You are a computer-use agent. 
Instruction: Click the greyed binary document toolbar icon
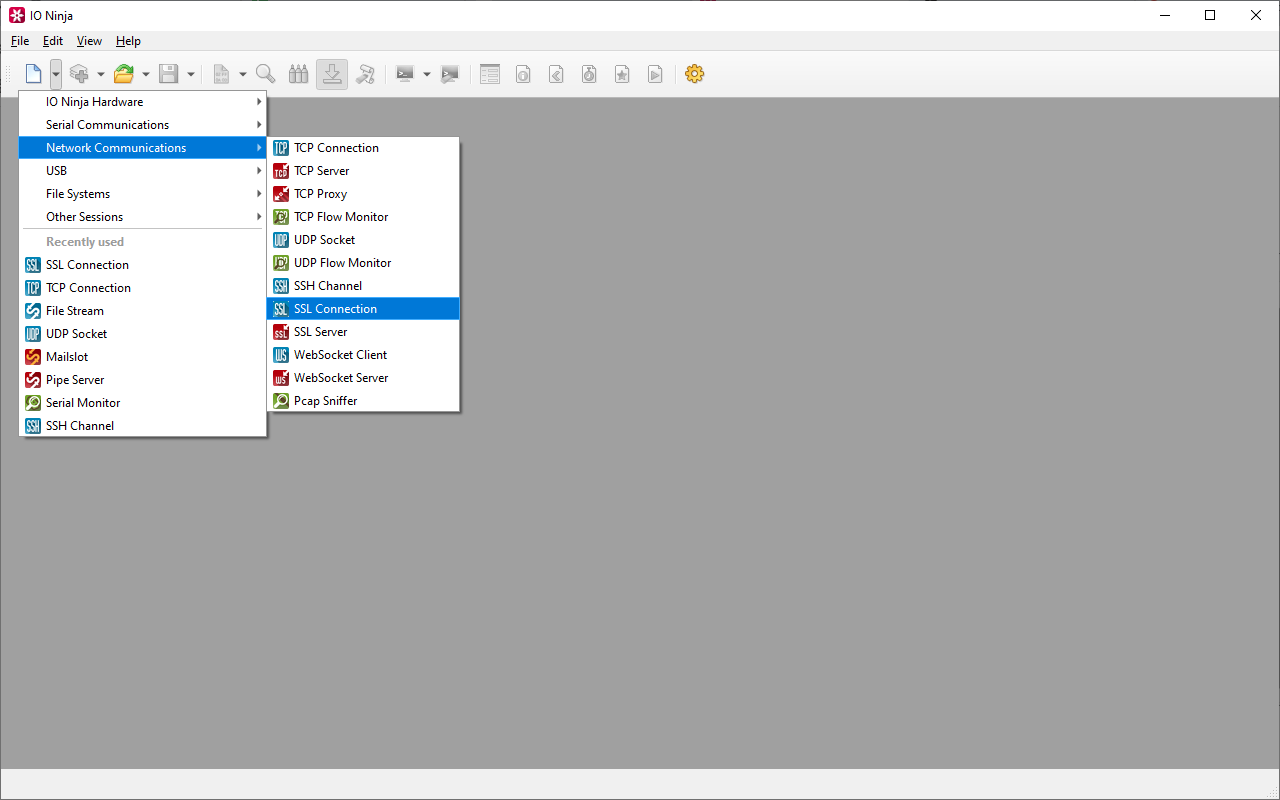point(221,74)
